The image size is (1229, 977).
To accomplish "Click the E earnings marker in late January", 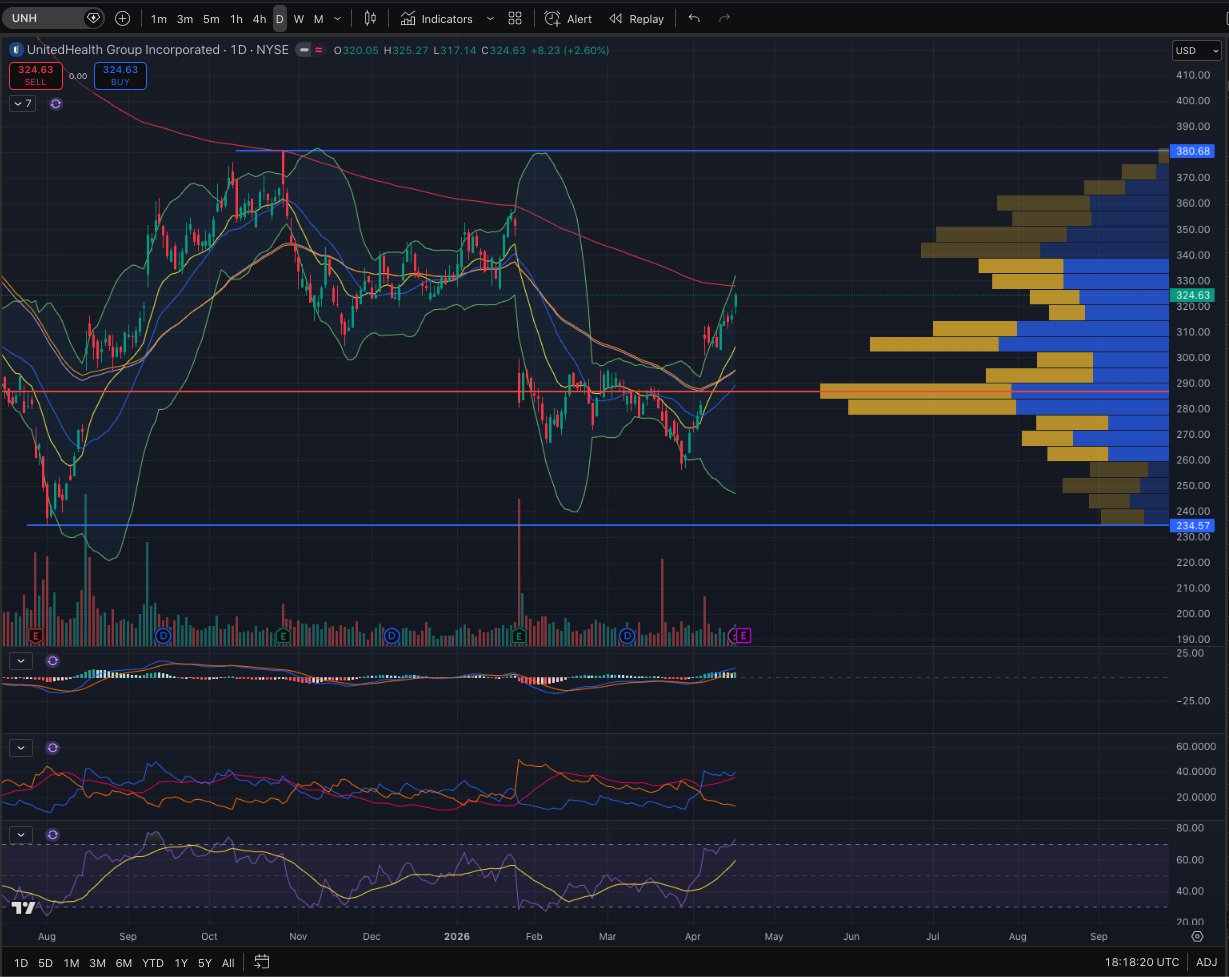I will click(x=520, y=635).
